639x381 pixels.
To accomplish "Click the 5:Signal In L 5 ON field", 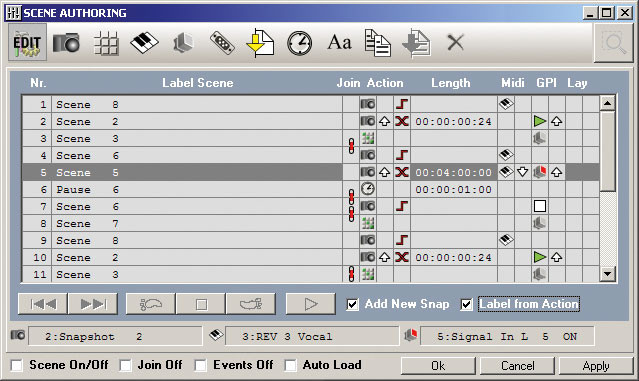I will (x=507, y=336).
